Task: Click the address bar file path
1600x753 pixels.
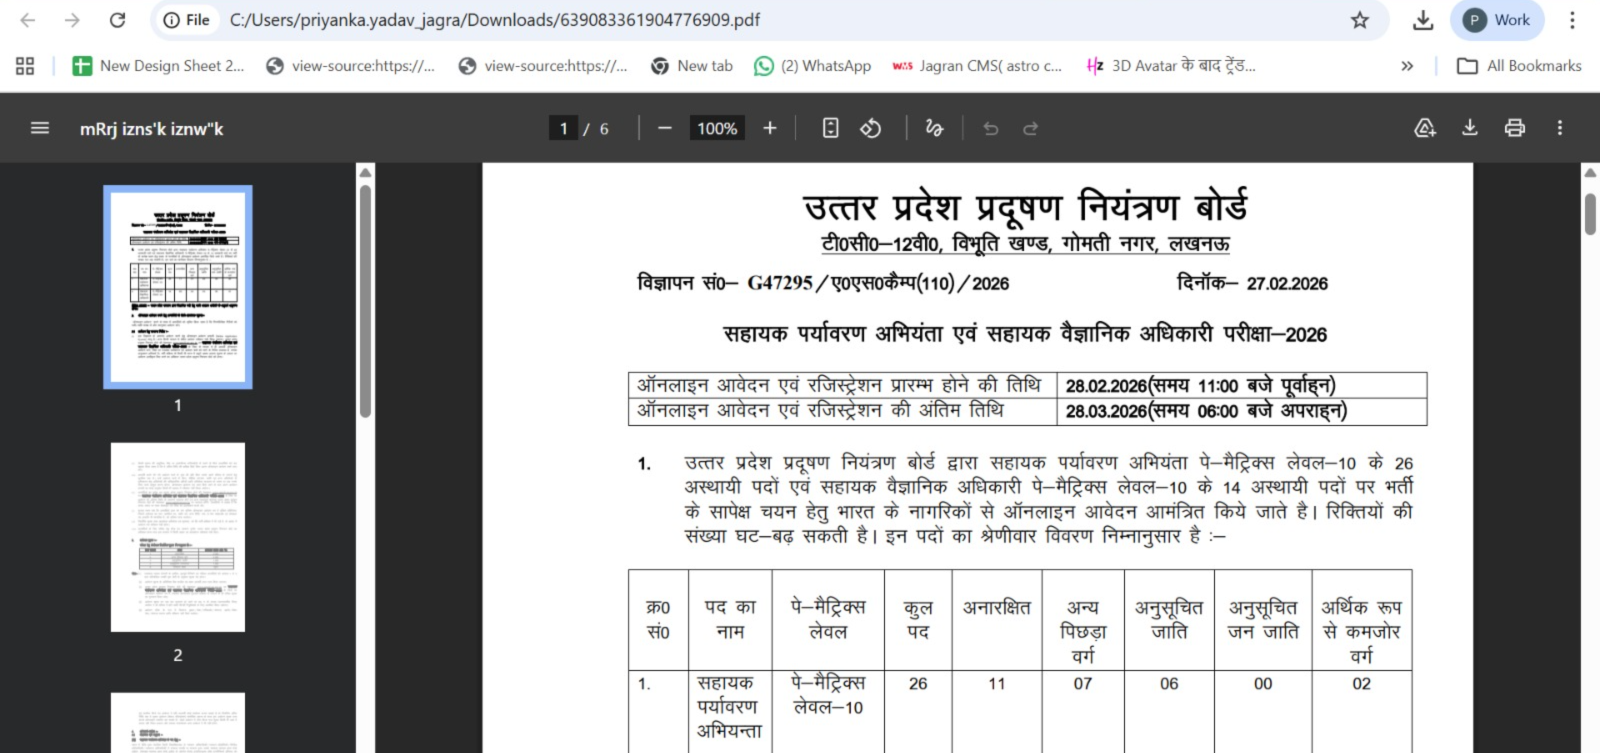Action: 495,20
